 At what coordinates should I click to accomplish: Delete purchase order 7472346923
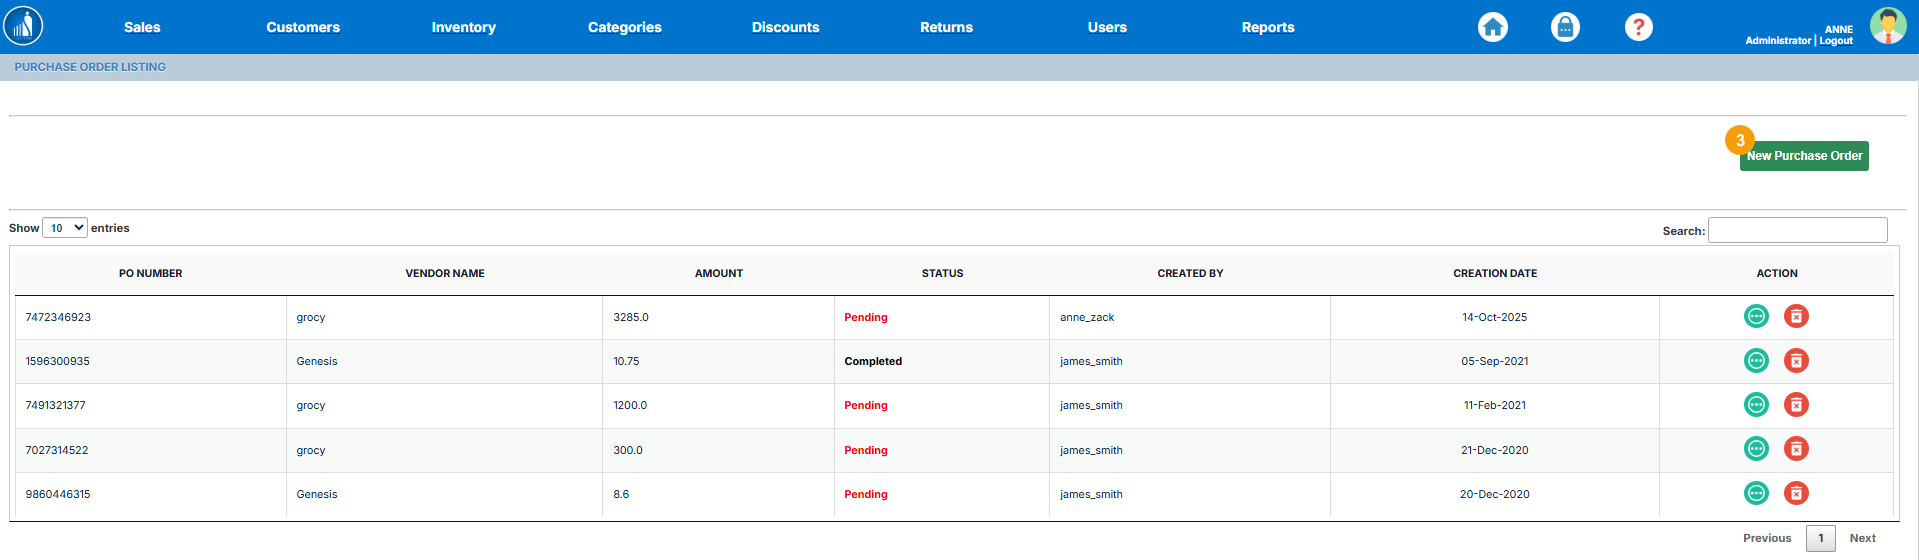click(1796, 317)
